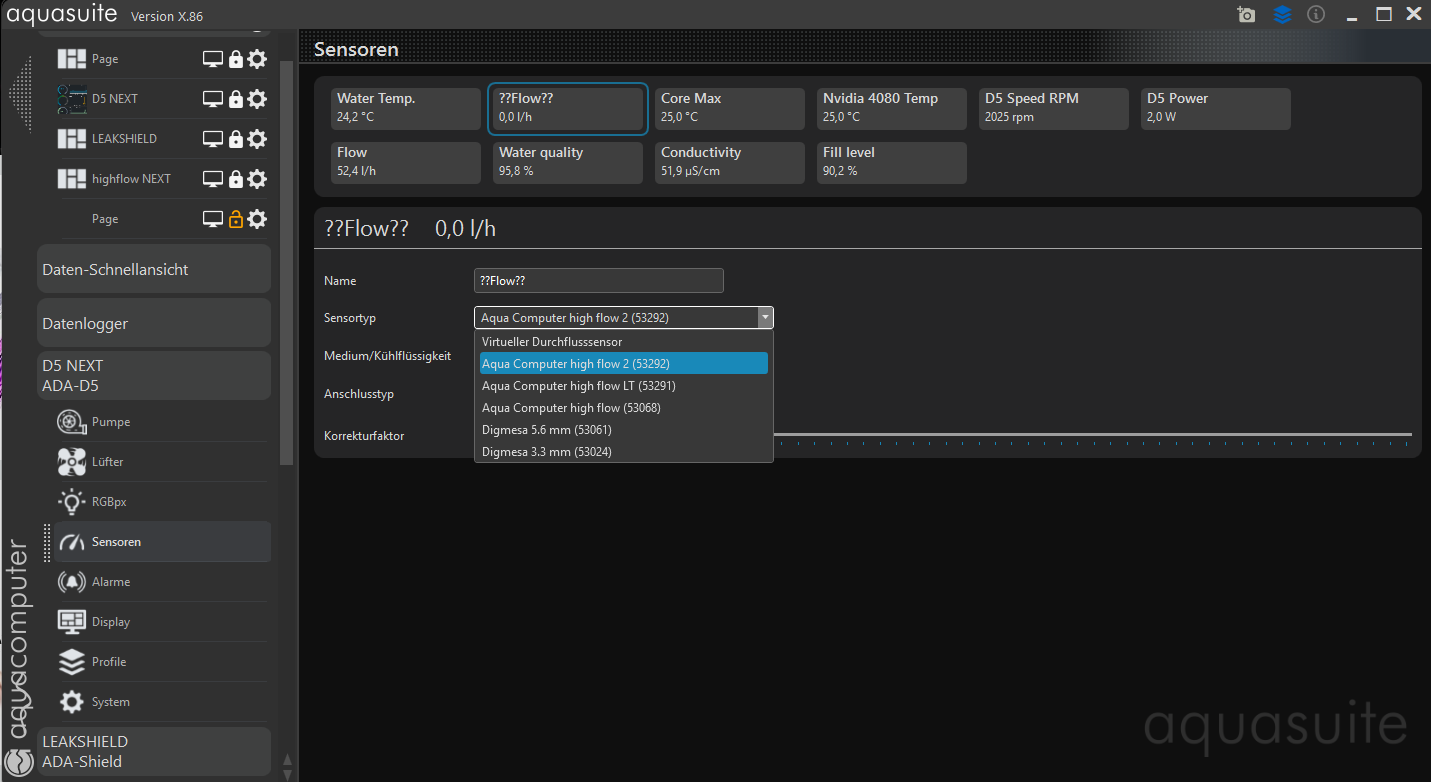Open the blue layers icon in title bar
This screenshot has height=782, width=1431.
(x=1282, y=14)
